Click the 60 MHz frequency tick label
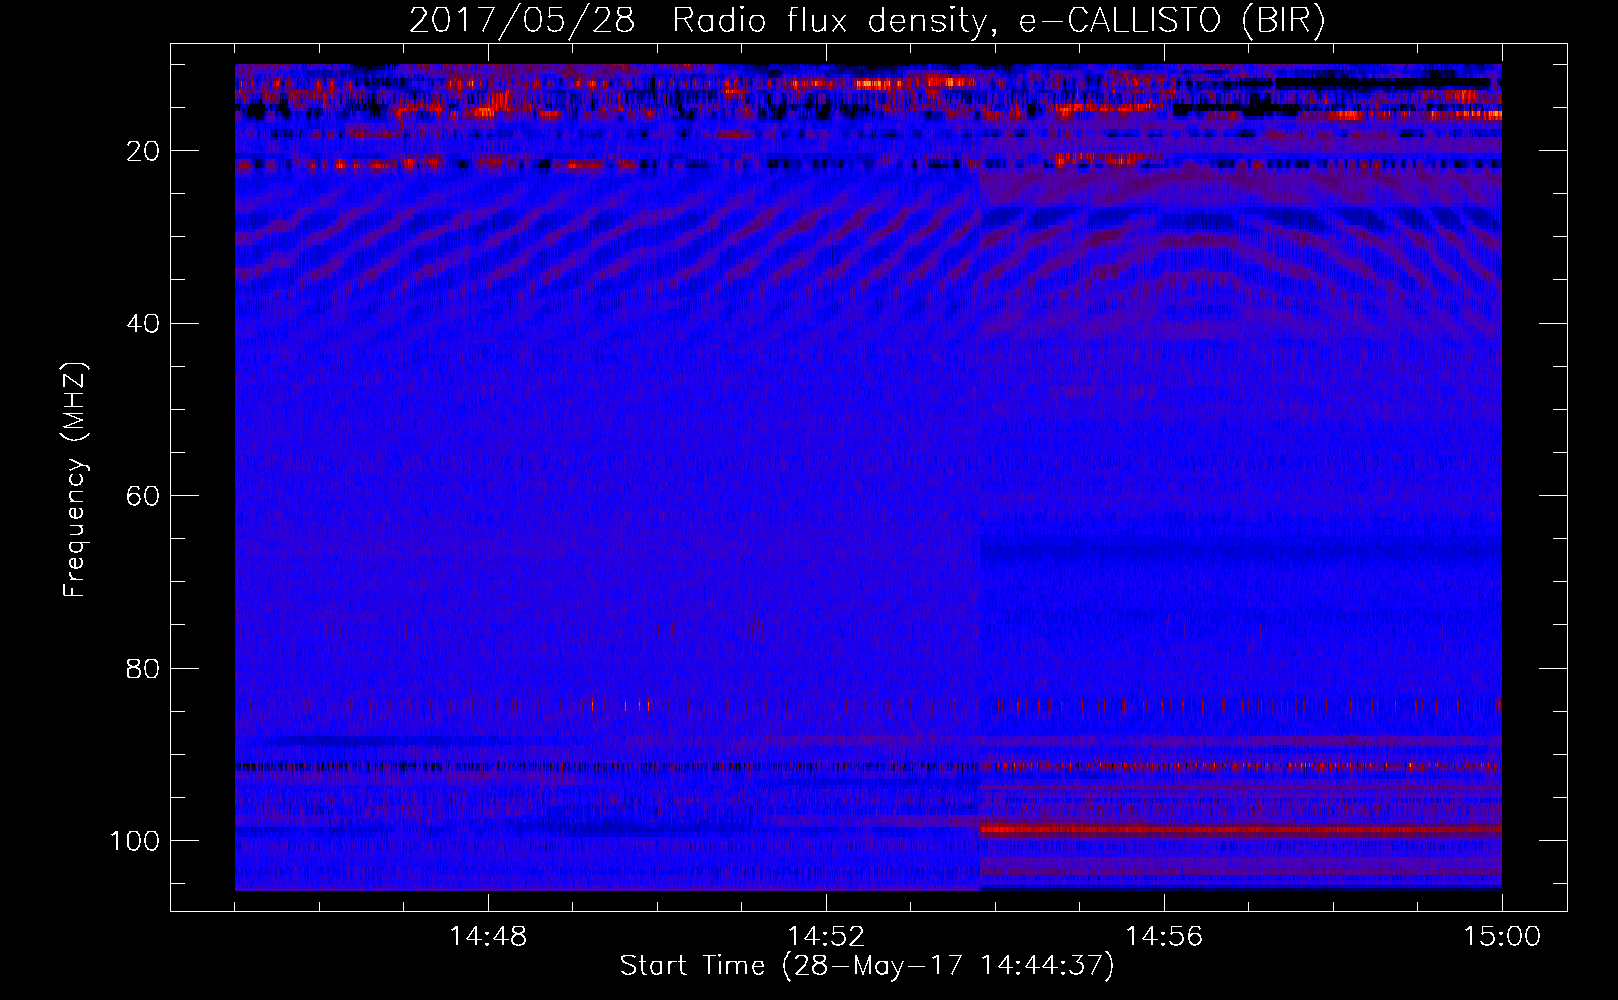This screenshot has width=1618, height=1000. tap(143, 496)
